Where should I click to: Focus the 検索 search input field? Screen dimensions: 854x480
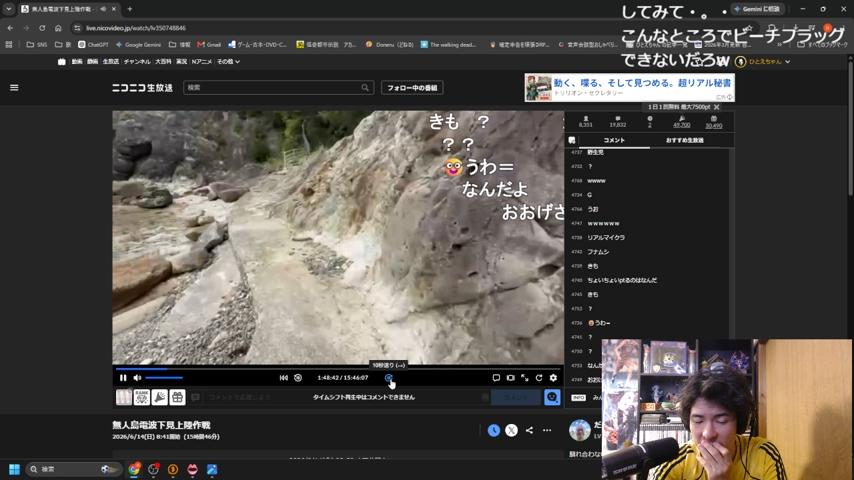coord(271,88)
